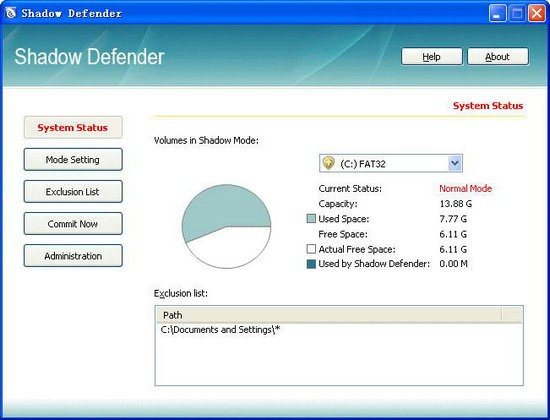Click the Shadow Defender title bar icon
The width and height of the screenshot is (550, 420).
pyautogui.click(x=11, y=13)
